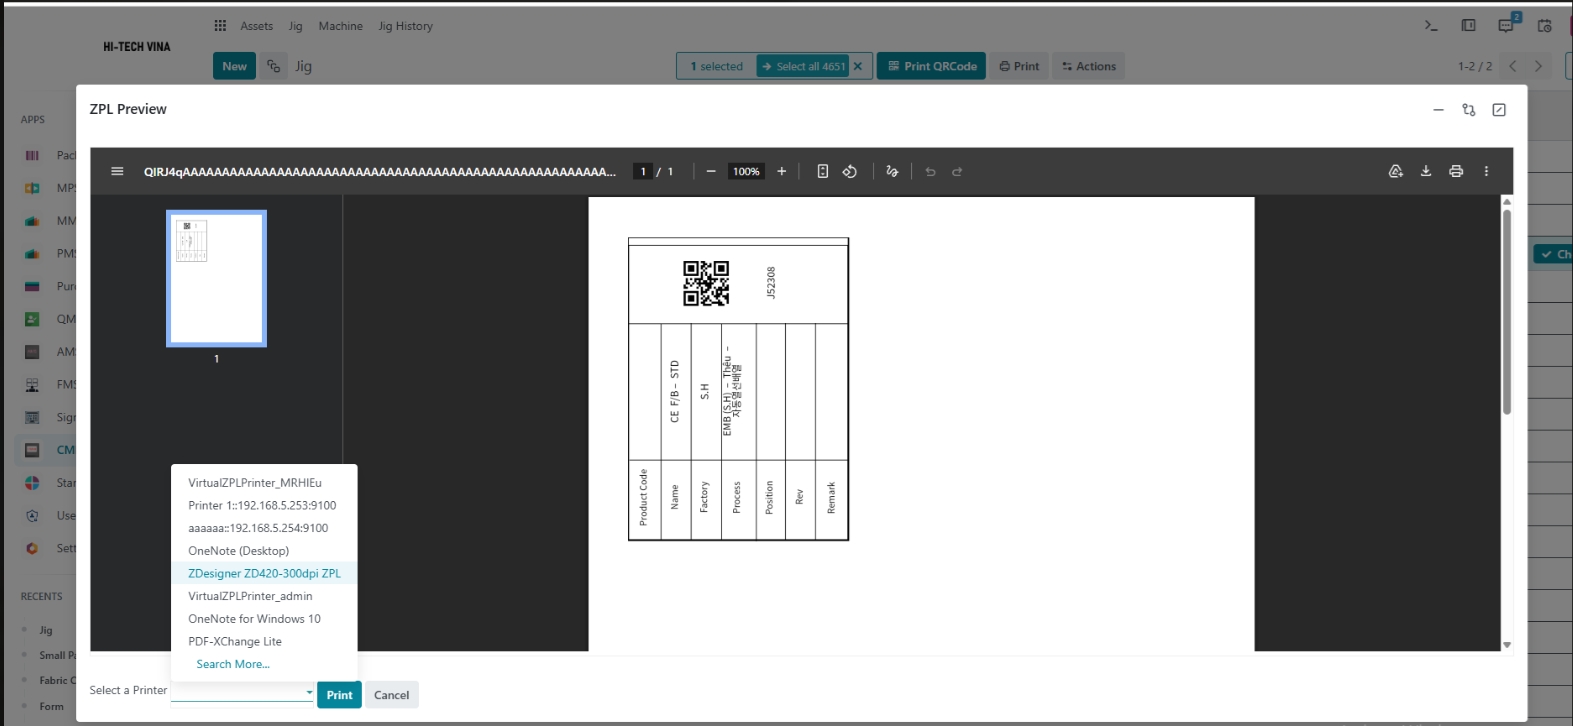The image size is (1573, 726).
Task: Click the version compare icon in dialog header
Action: tap(1469, 110)
